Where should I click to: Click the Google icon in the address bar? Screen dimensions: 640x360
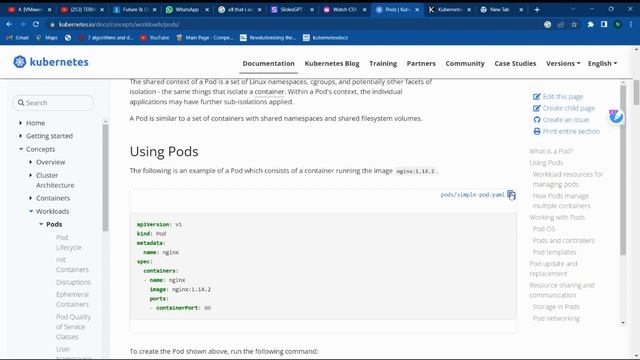547,24
